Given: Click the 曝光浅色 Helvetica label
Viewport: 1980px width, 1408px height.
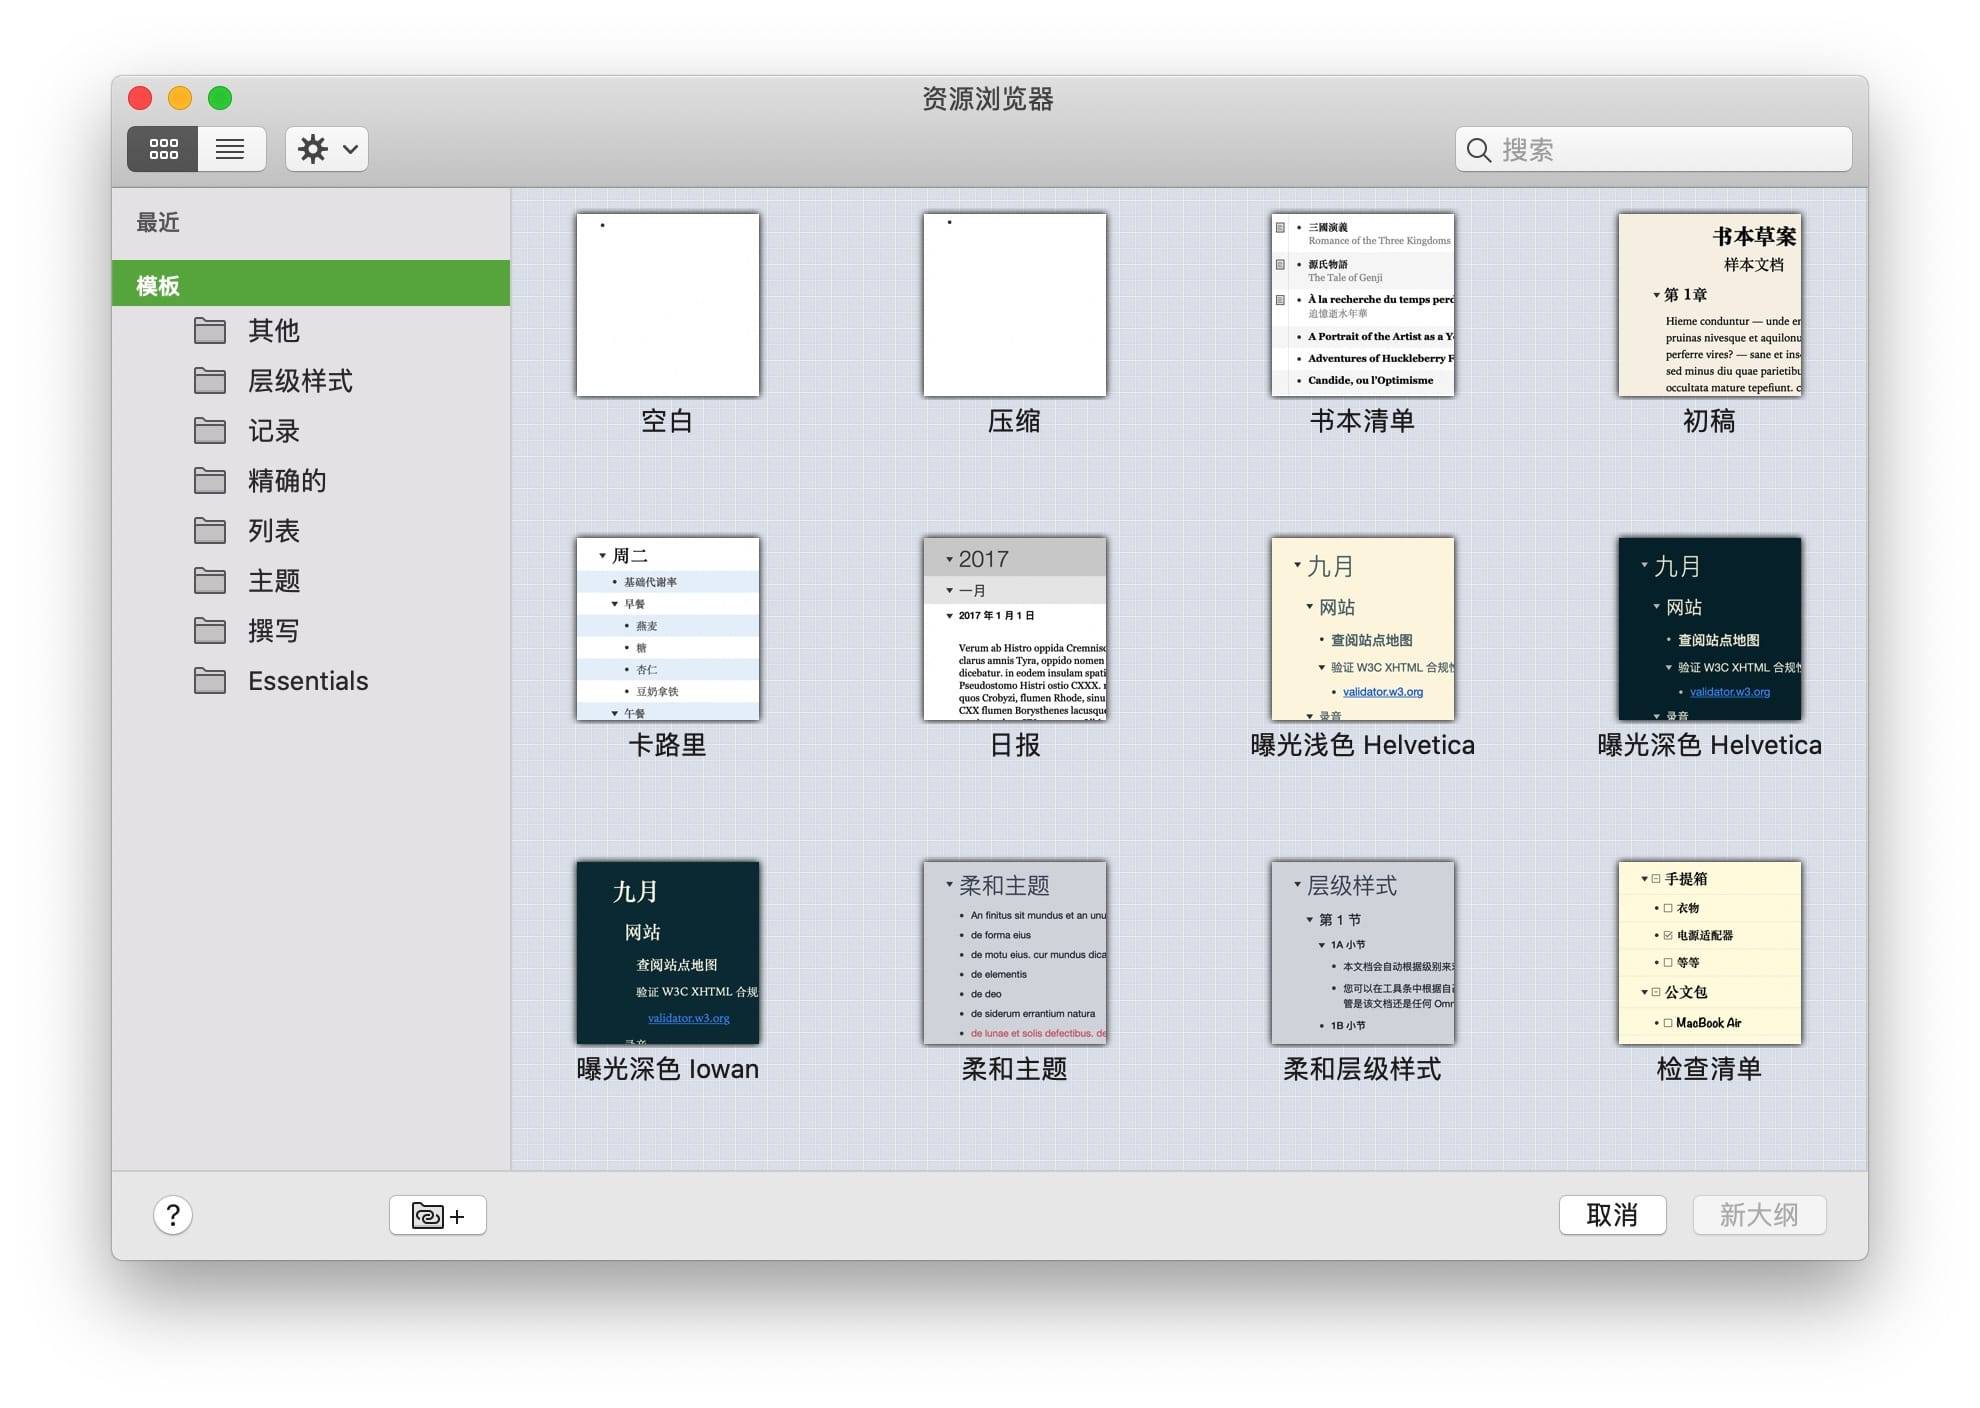Looking at the screenshot, I should coord(1362,745).
